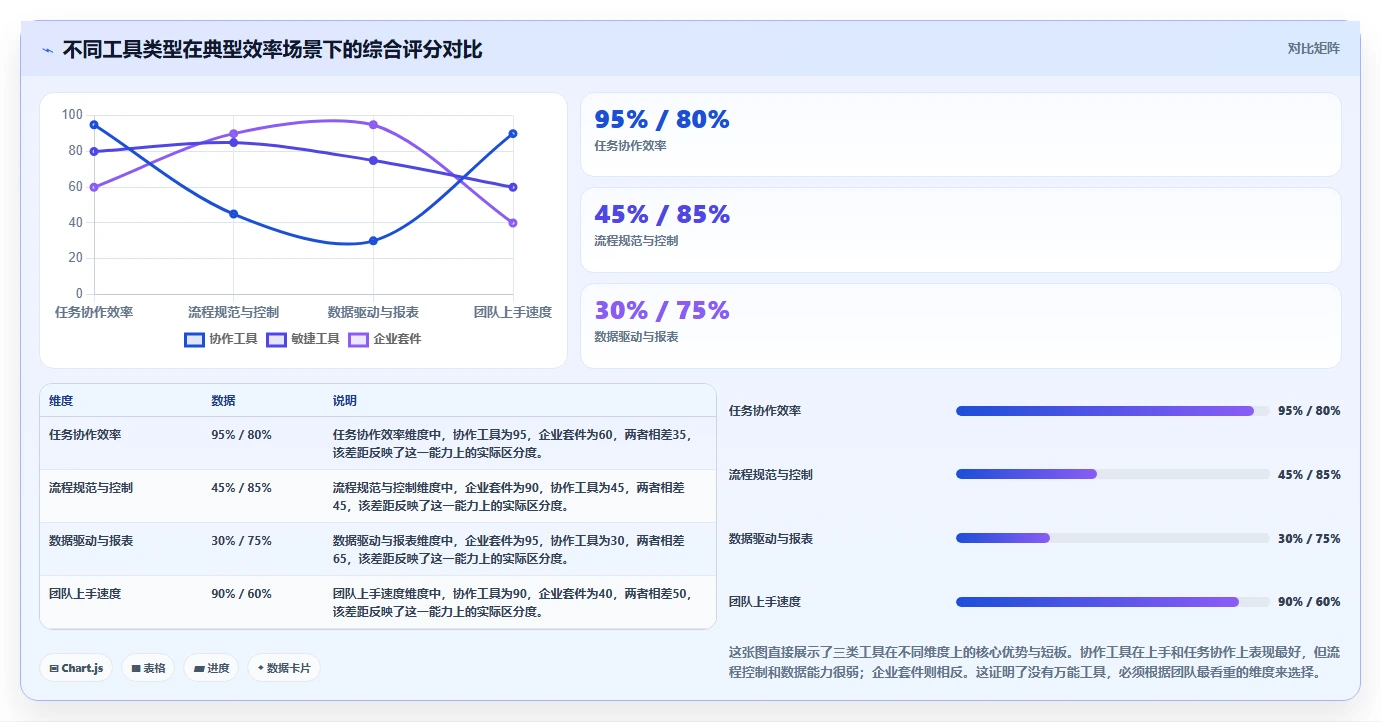Click the 企业套件 point at 团队上手速度
1381x722 pixels.
(512, 223)
